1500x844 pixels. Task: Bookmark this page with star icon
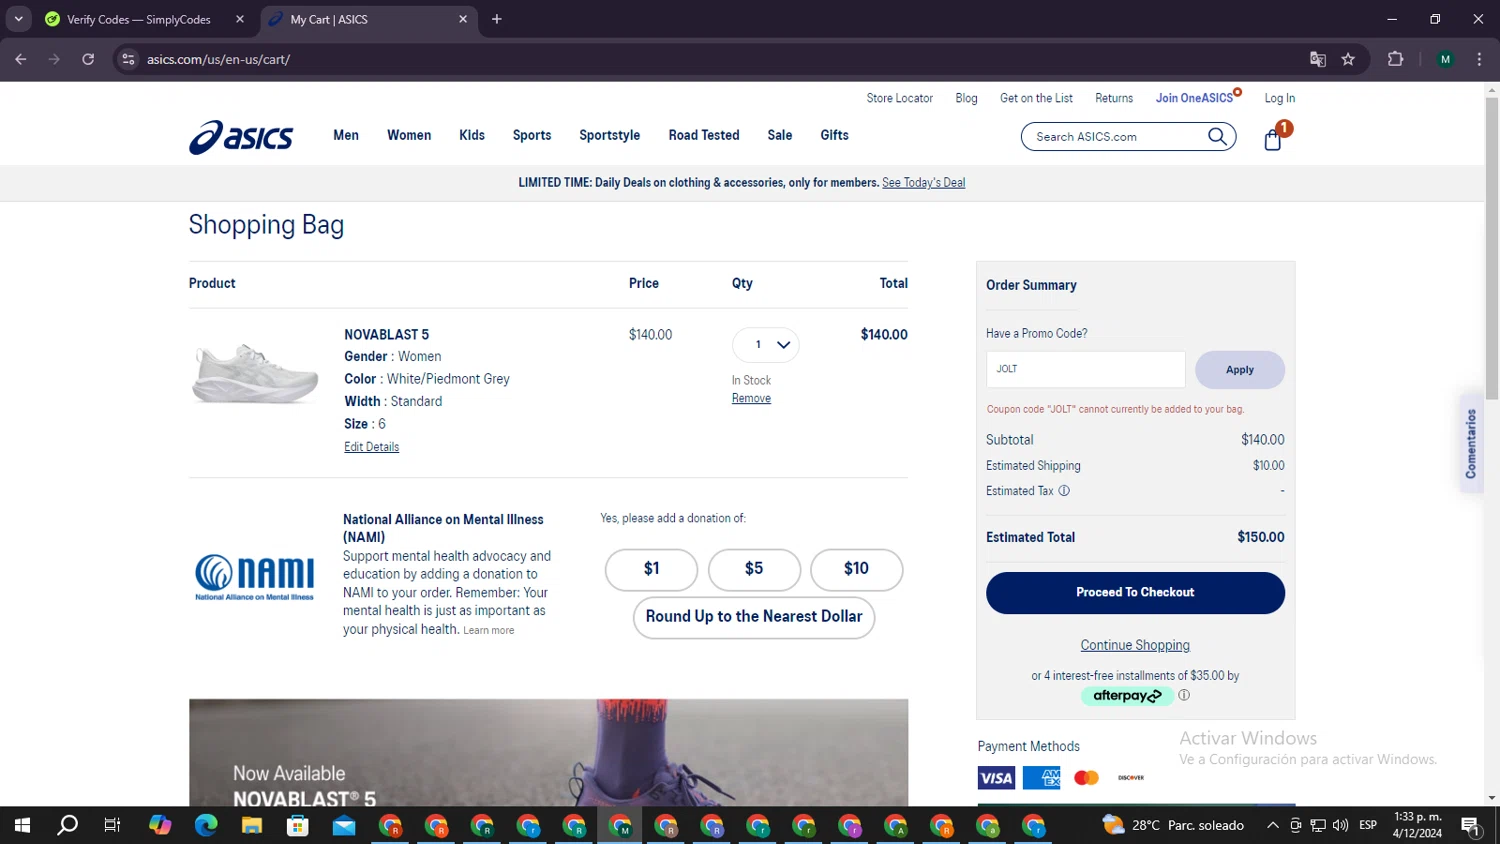pyautogui.click(x=1348, y=59)
